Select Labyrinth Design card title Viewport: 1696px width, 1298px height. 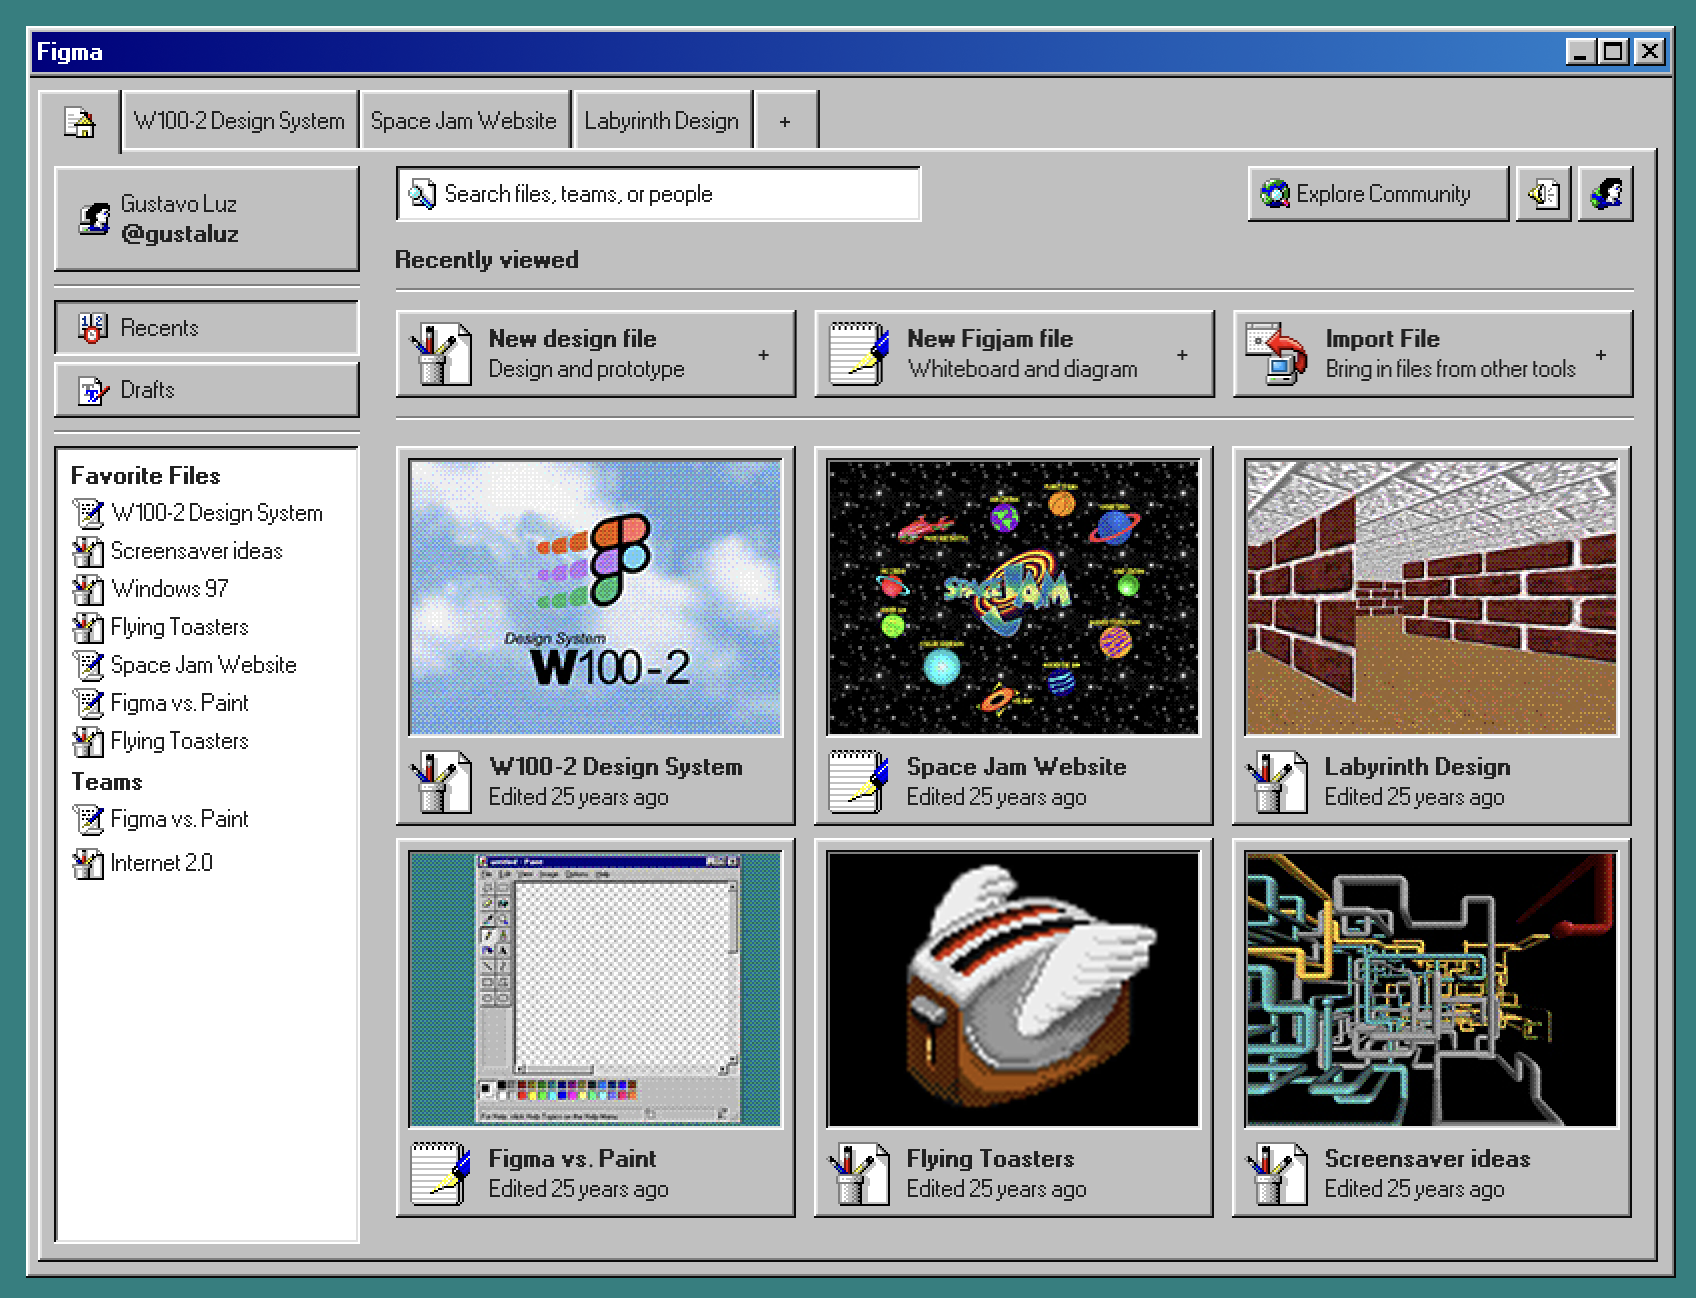[x=1418, y=768]
